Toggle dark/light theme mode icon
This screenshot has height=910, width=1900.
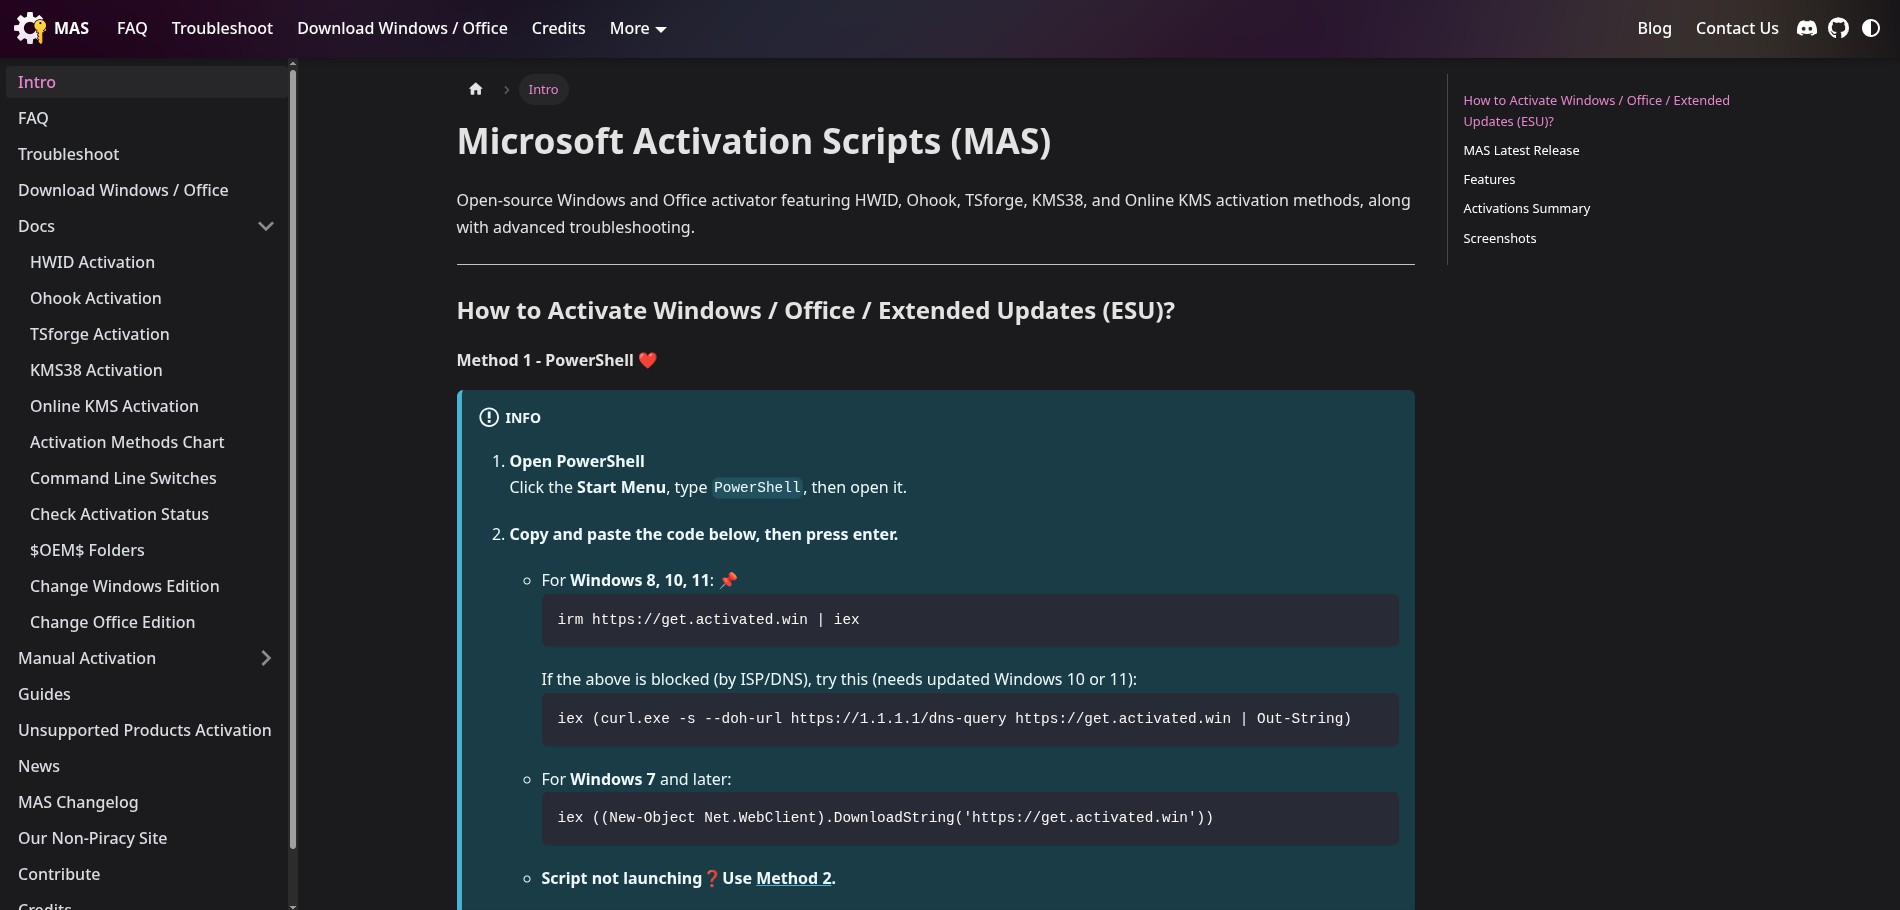point(1870,28)
